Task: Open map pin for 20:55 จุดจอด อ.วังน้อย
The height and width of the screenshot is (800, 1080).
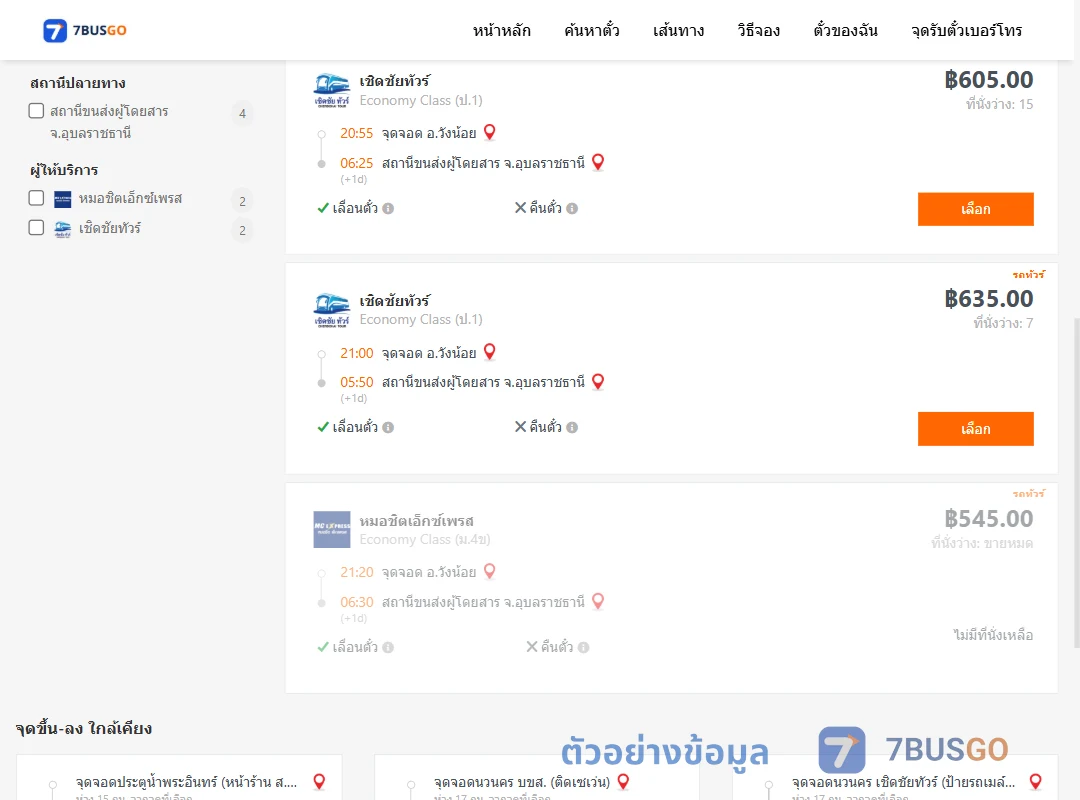Action: [x=490, y=132]
